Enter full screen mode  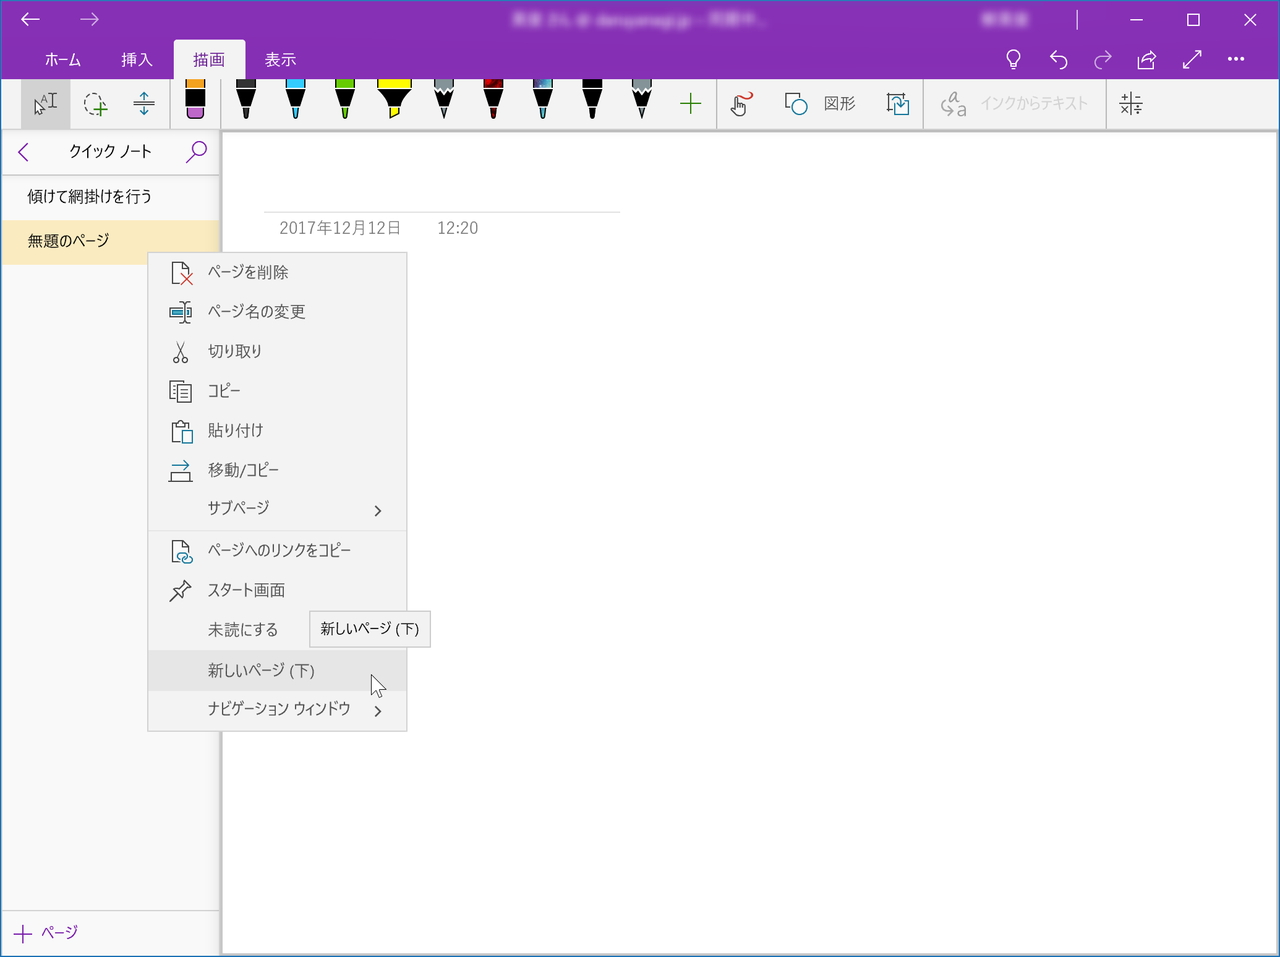point(1192,60)
